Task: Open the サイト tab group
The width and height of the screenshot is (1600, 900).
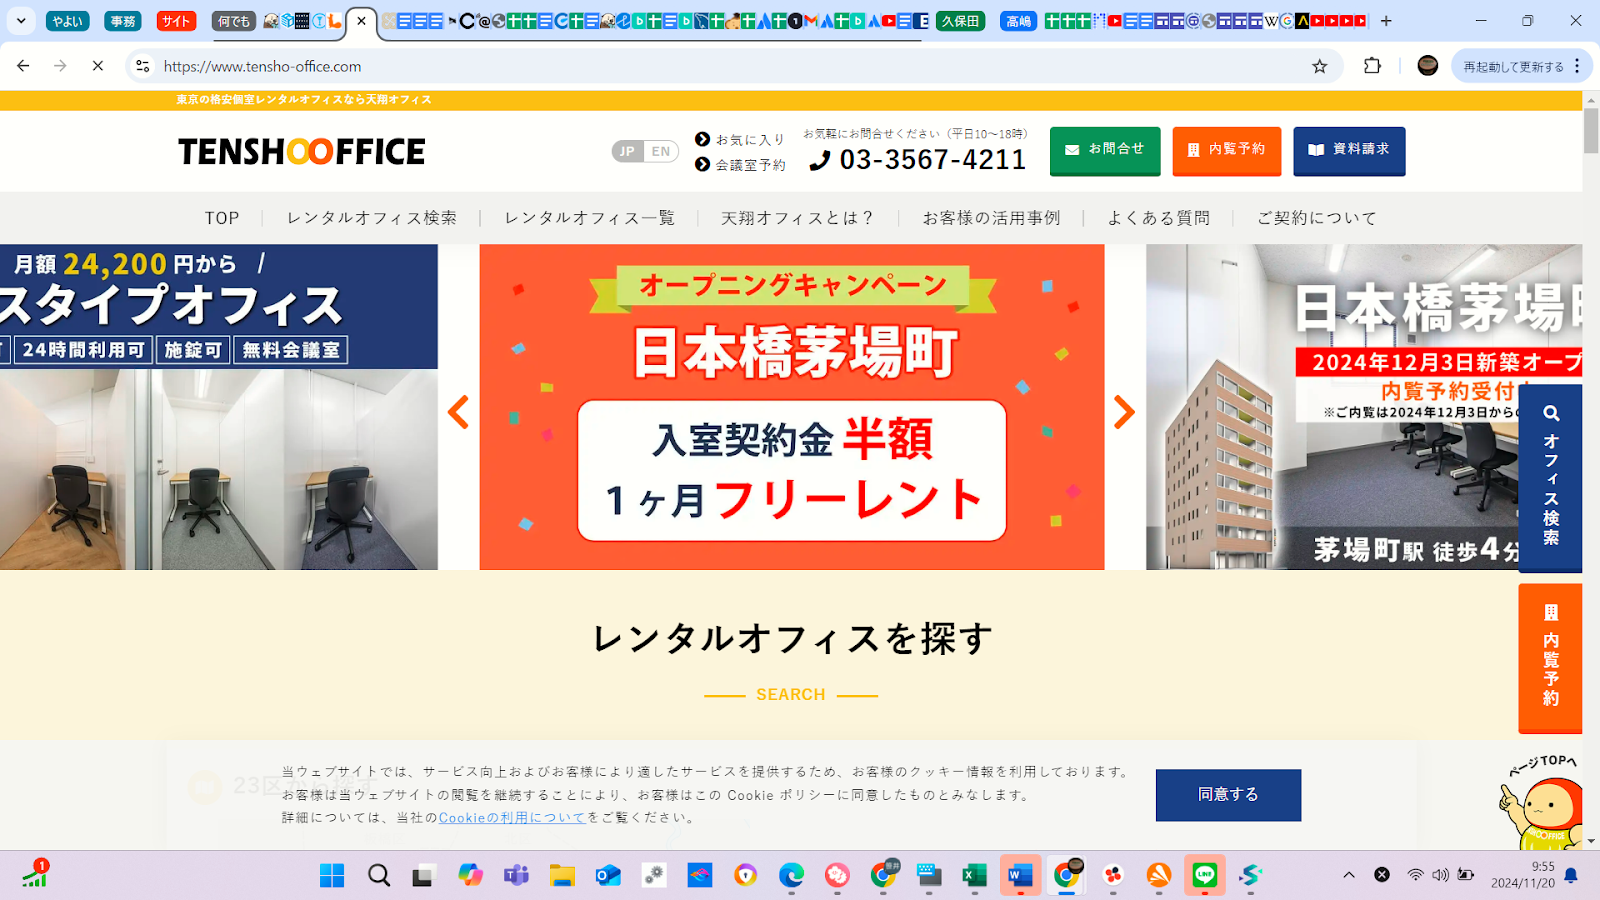Action: click(x=177, y=21)
